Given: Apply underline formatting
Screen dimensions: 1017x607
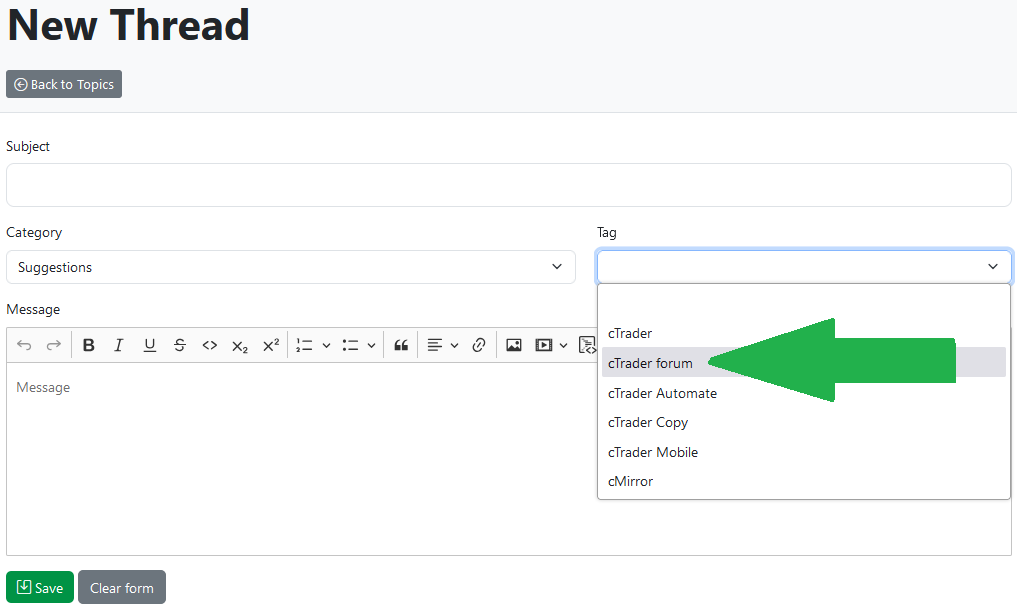Looking at the screenshot, I should [149, 345].
